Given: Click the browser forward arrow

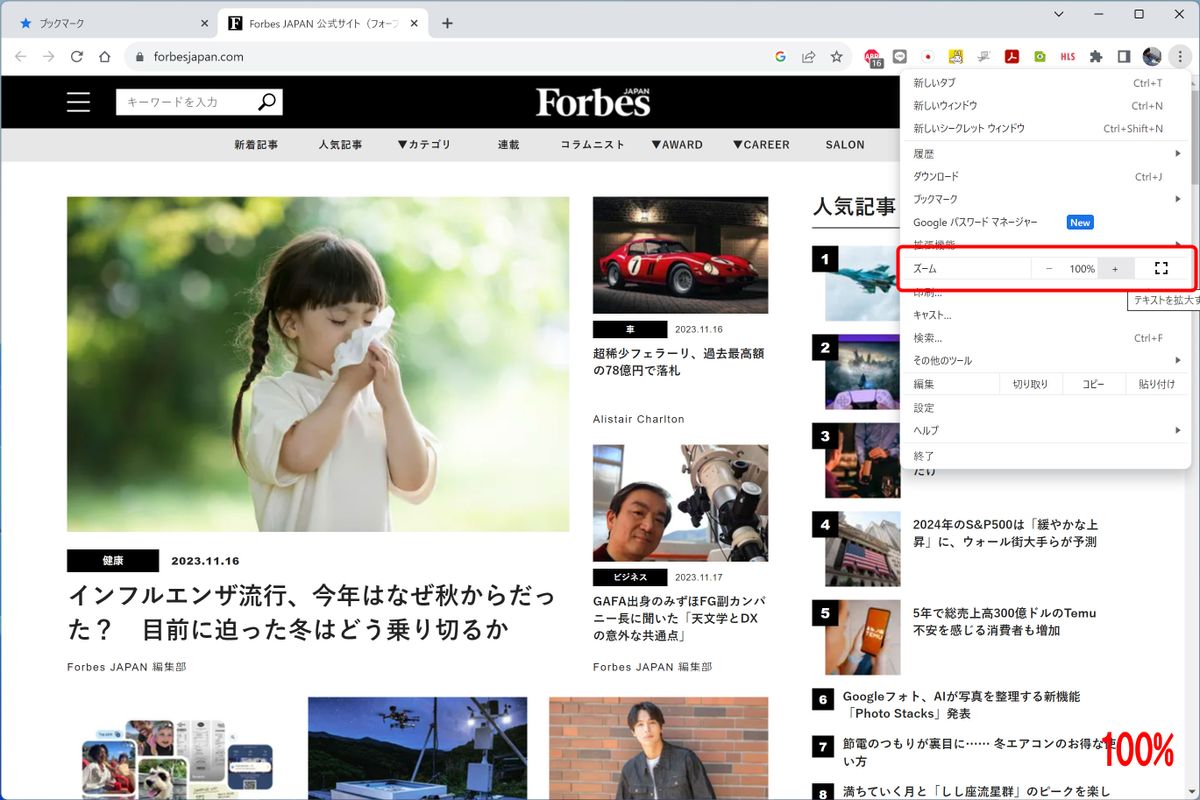Looking at the screenshot, I should point(49,57).
